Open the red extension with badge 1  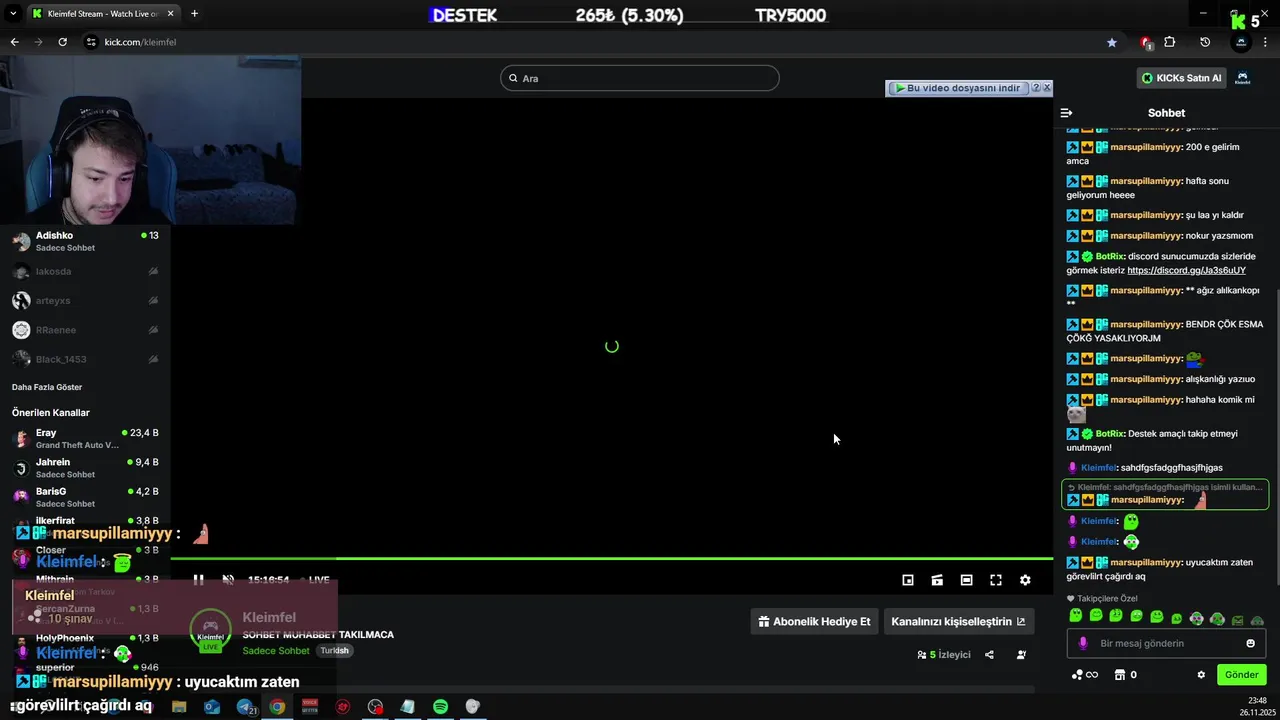[1146, 42]
